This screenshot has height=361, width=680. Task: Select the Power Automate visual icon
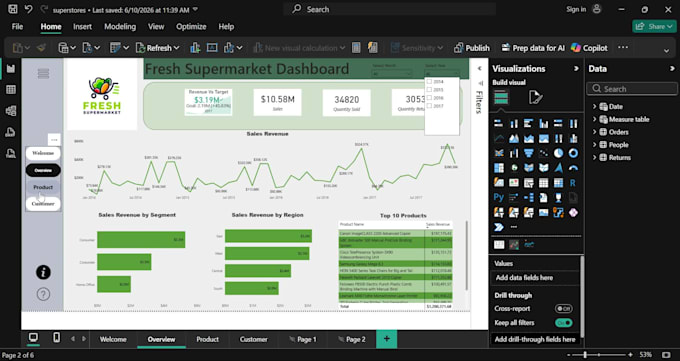(x=499, y=227)
